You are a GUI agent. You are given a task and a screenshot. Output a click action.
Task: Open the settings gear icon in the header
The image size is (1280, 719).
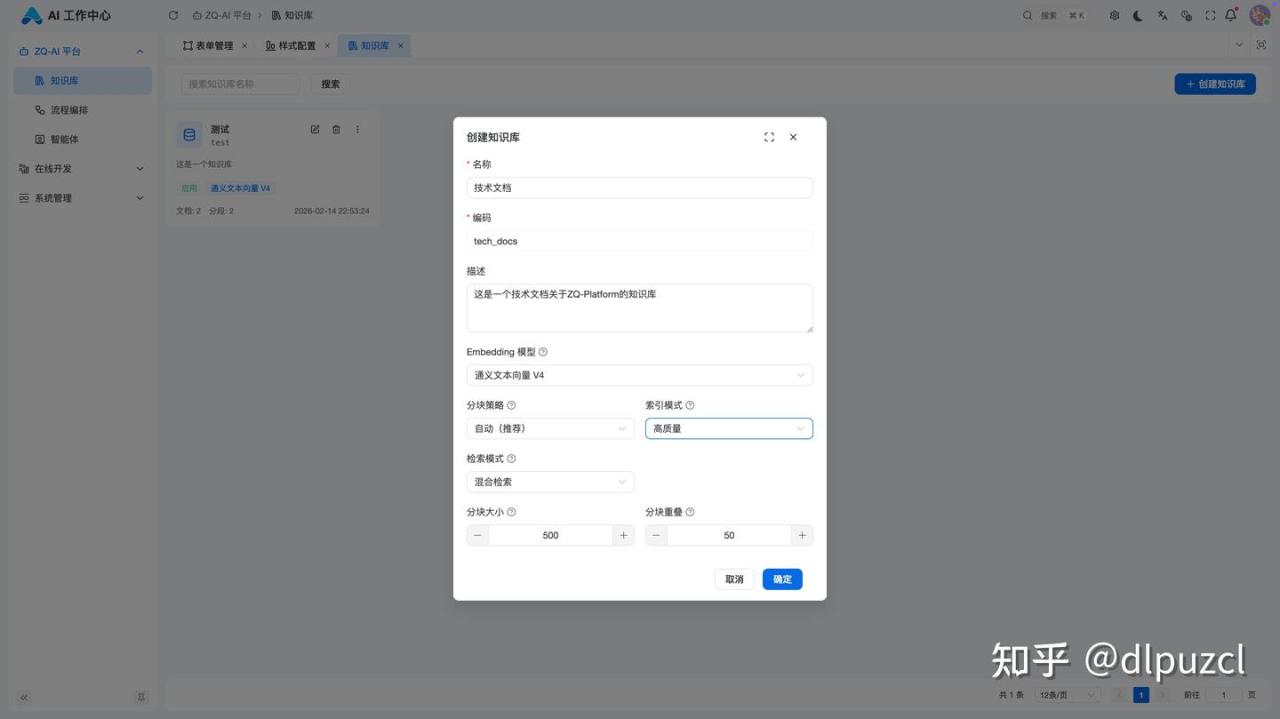click(1115, 15)
